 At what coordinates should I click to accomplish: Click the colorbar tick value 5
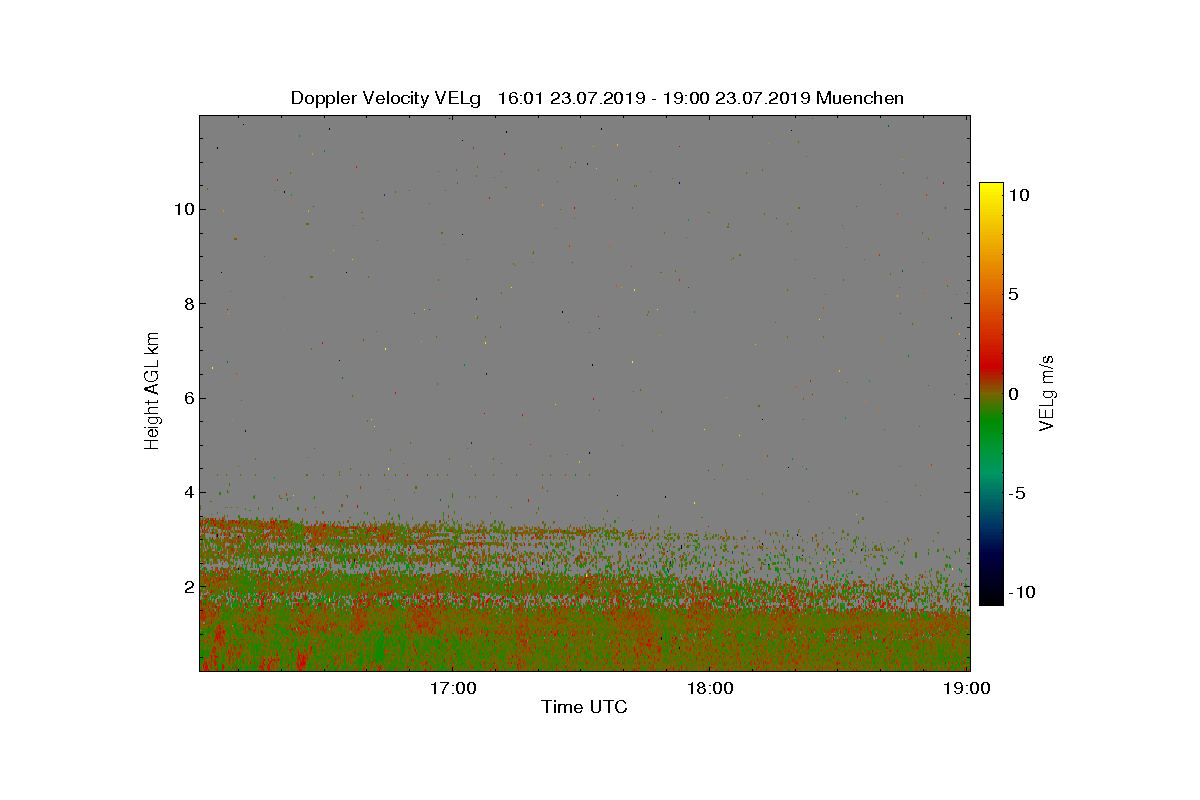point(1013,295)
